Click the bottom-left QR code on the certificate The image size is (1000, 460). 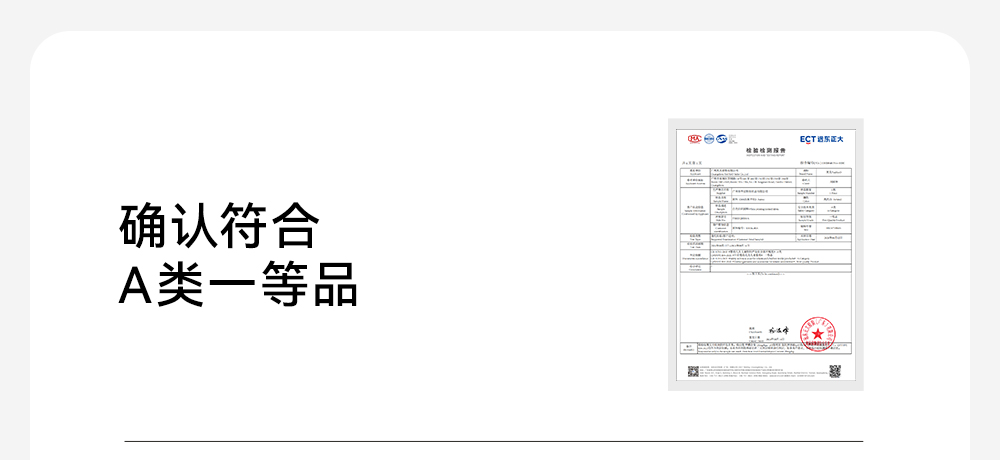coord(693,371)
